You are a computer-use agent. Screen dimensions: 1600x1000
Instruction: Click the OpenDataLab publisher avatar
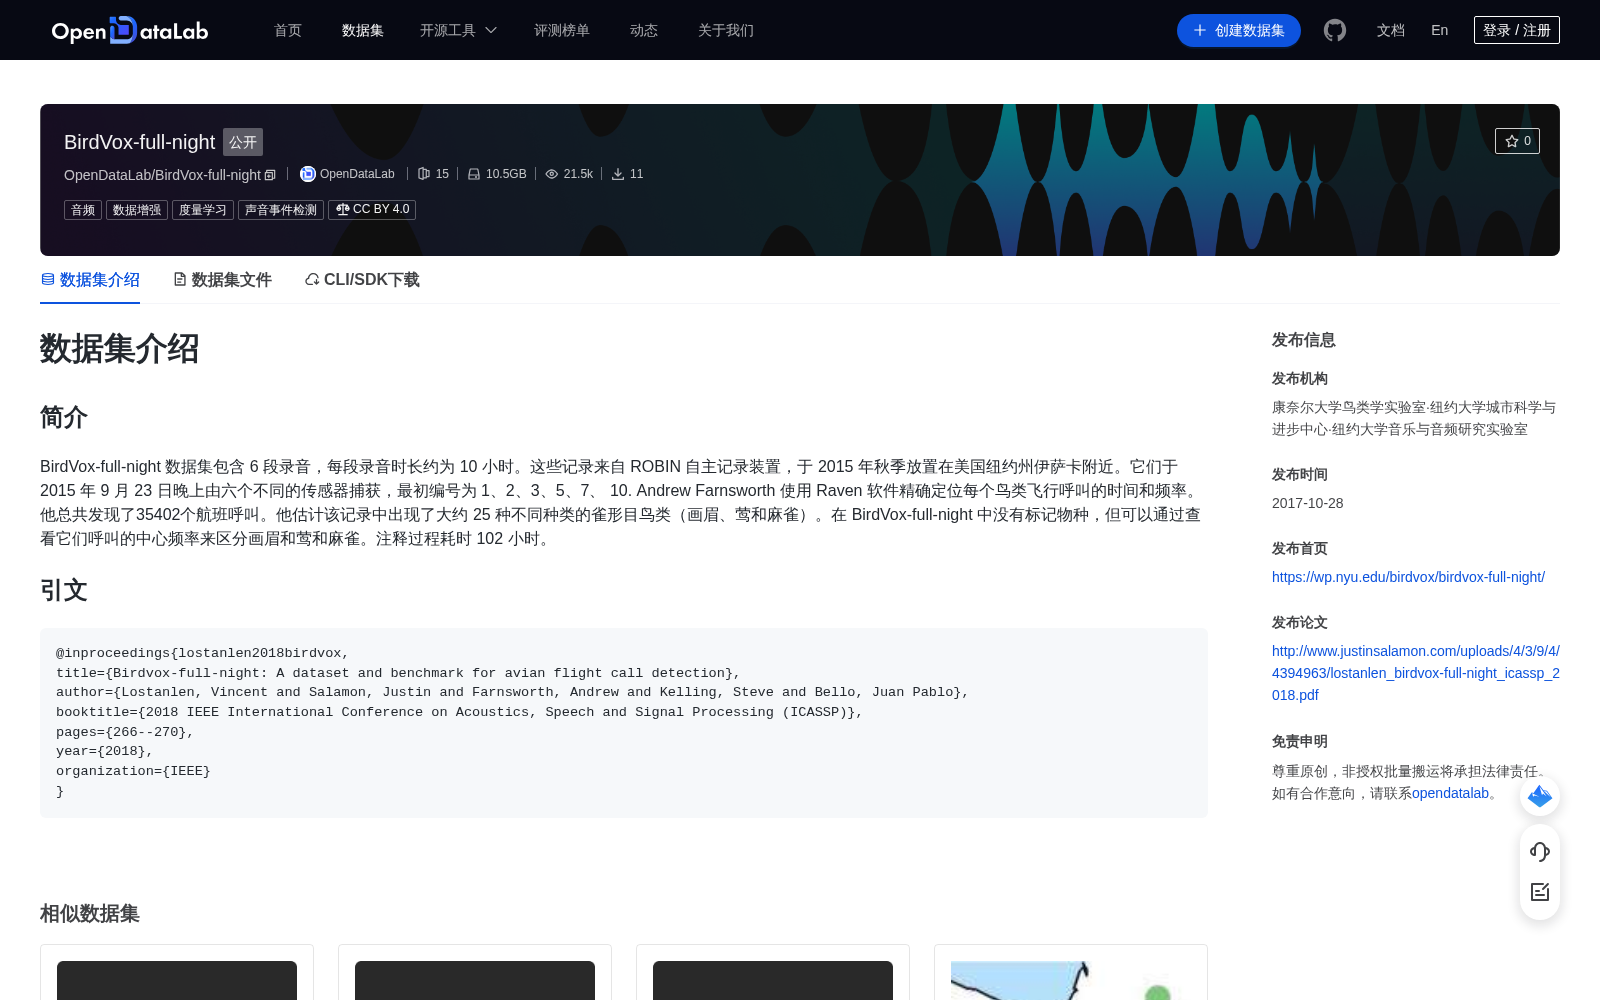pyautogui.click(x=308, y=174)
